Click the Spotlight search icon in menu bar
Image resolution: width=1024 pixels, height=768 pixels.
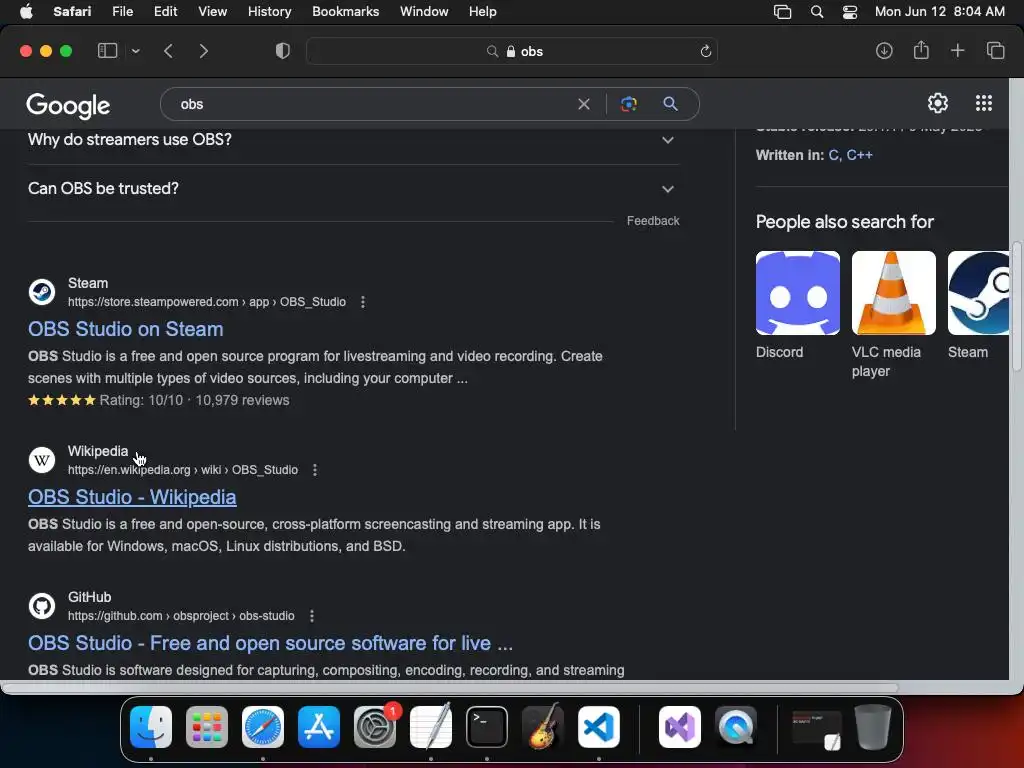(816, 11)
